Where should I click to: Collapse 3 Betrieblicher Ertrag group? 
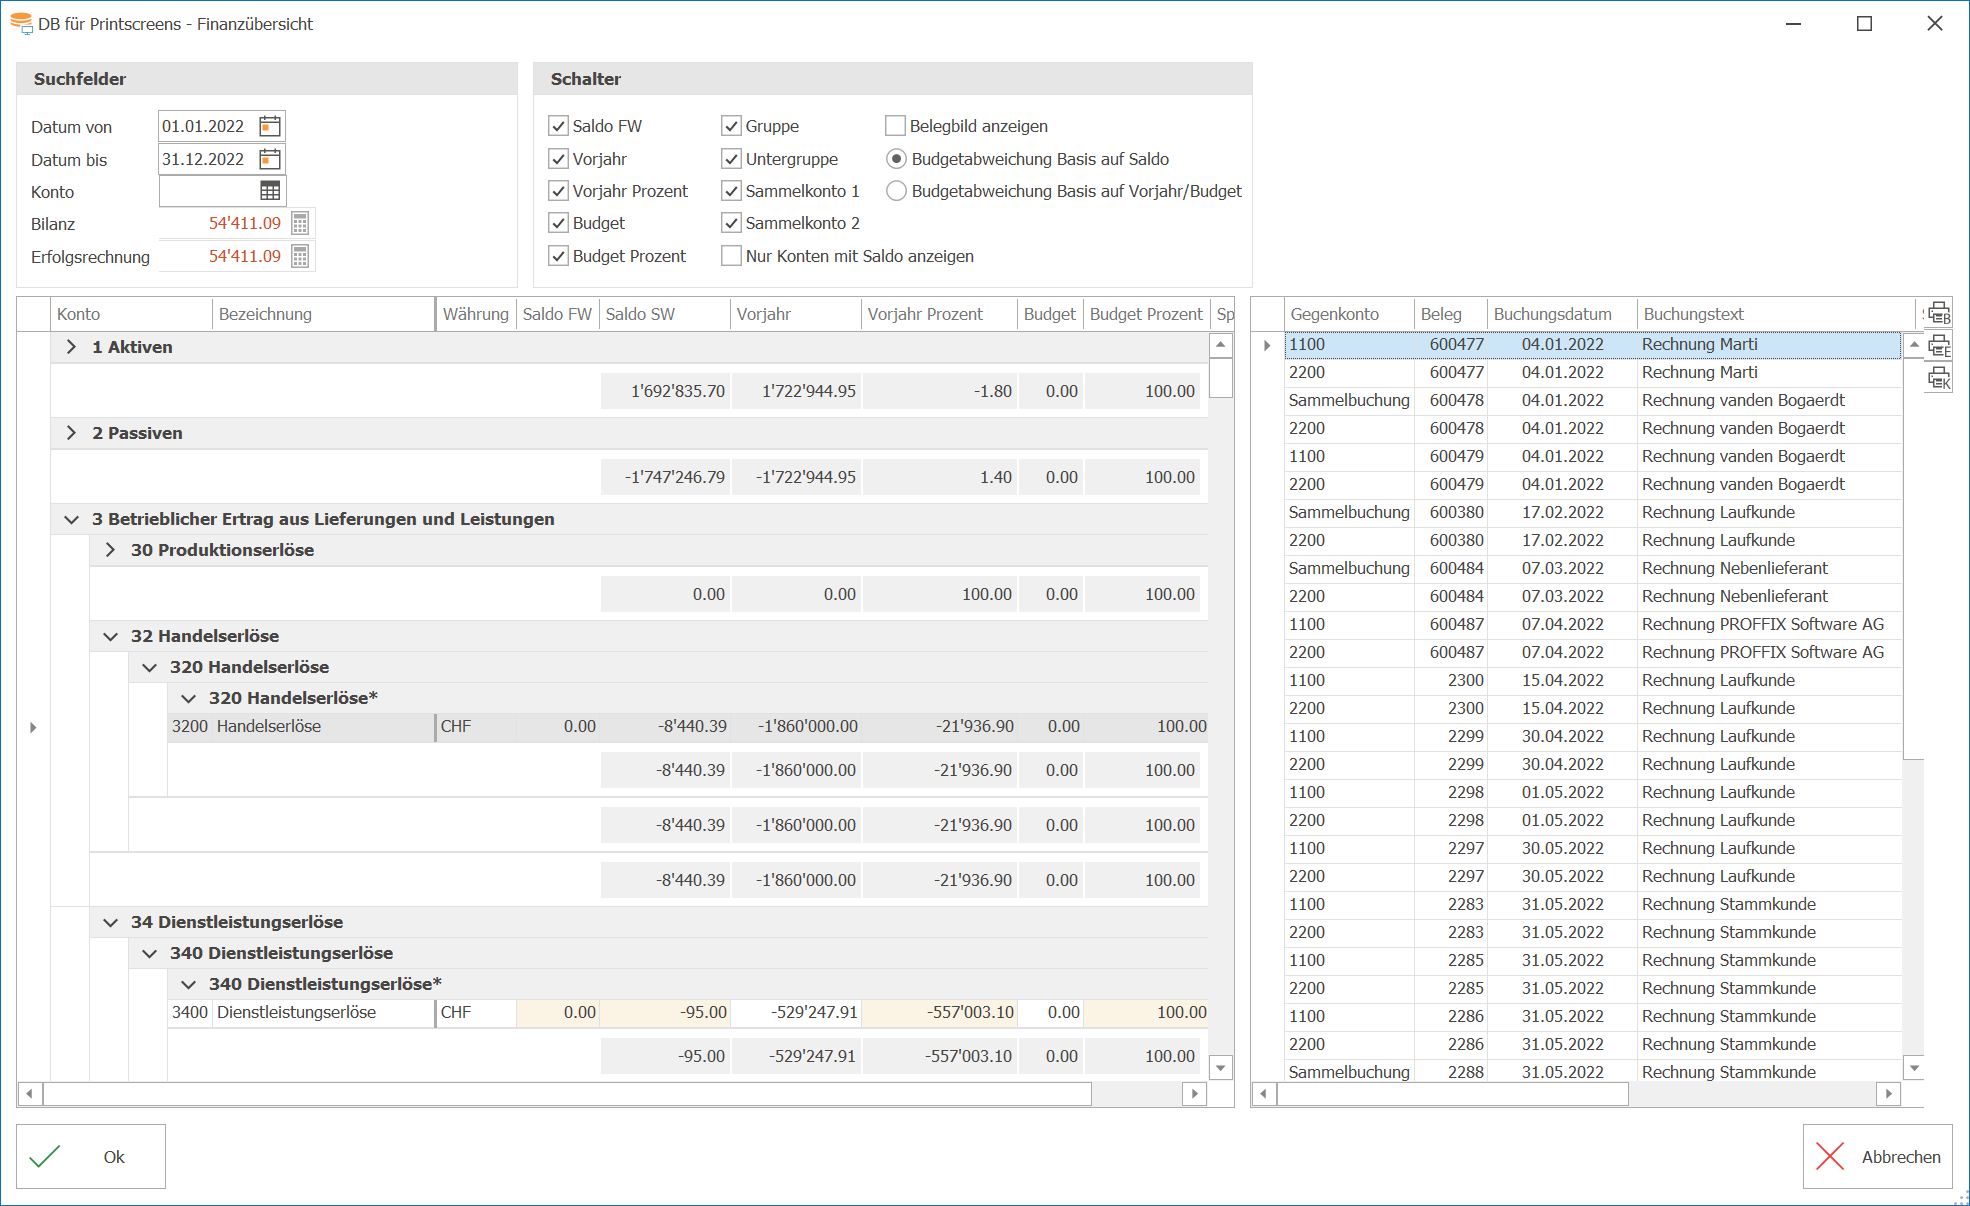tap(71, 519)
